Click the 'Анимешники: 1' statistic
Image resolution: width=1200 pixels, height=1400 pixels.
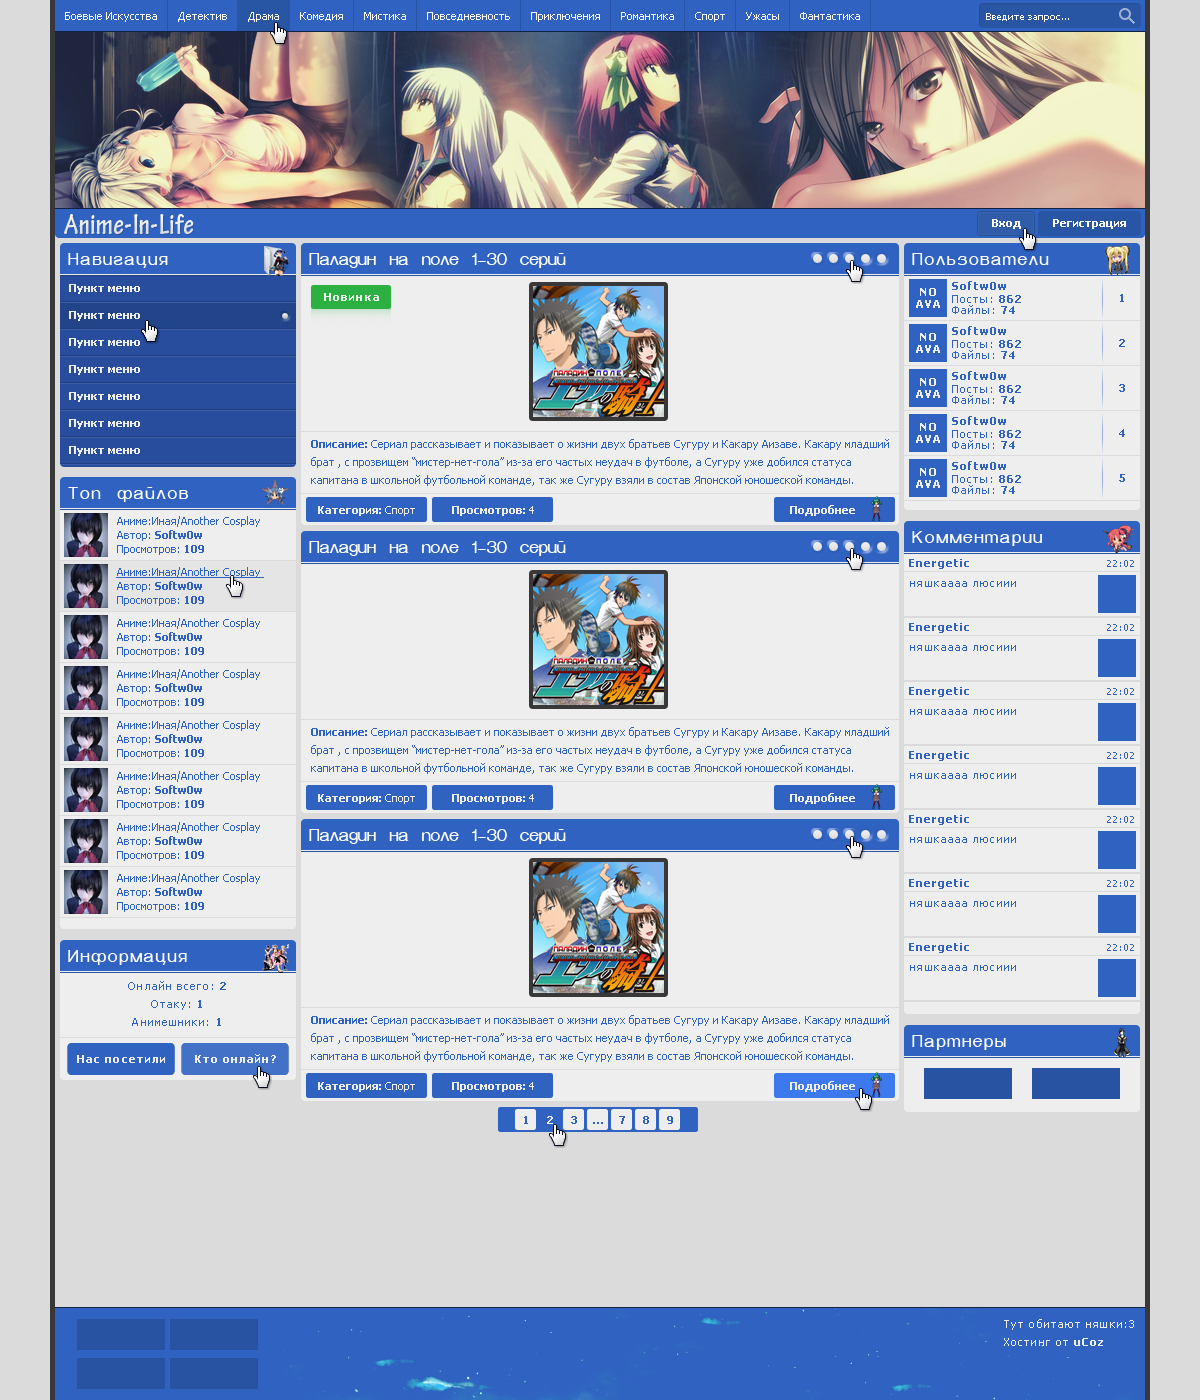pyautogui.click(x=177, y=1022)
